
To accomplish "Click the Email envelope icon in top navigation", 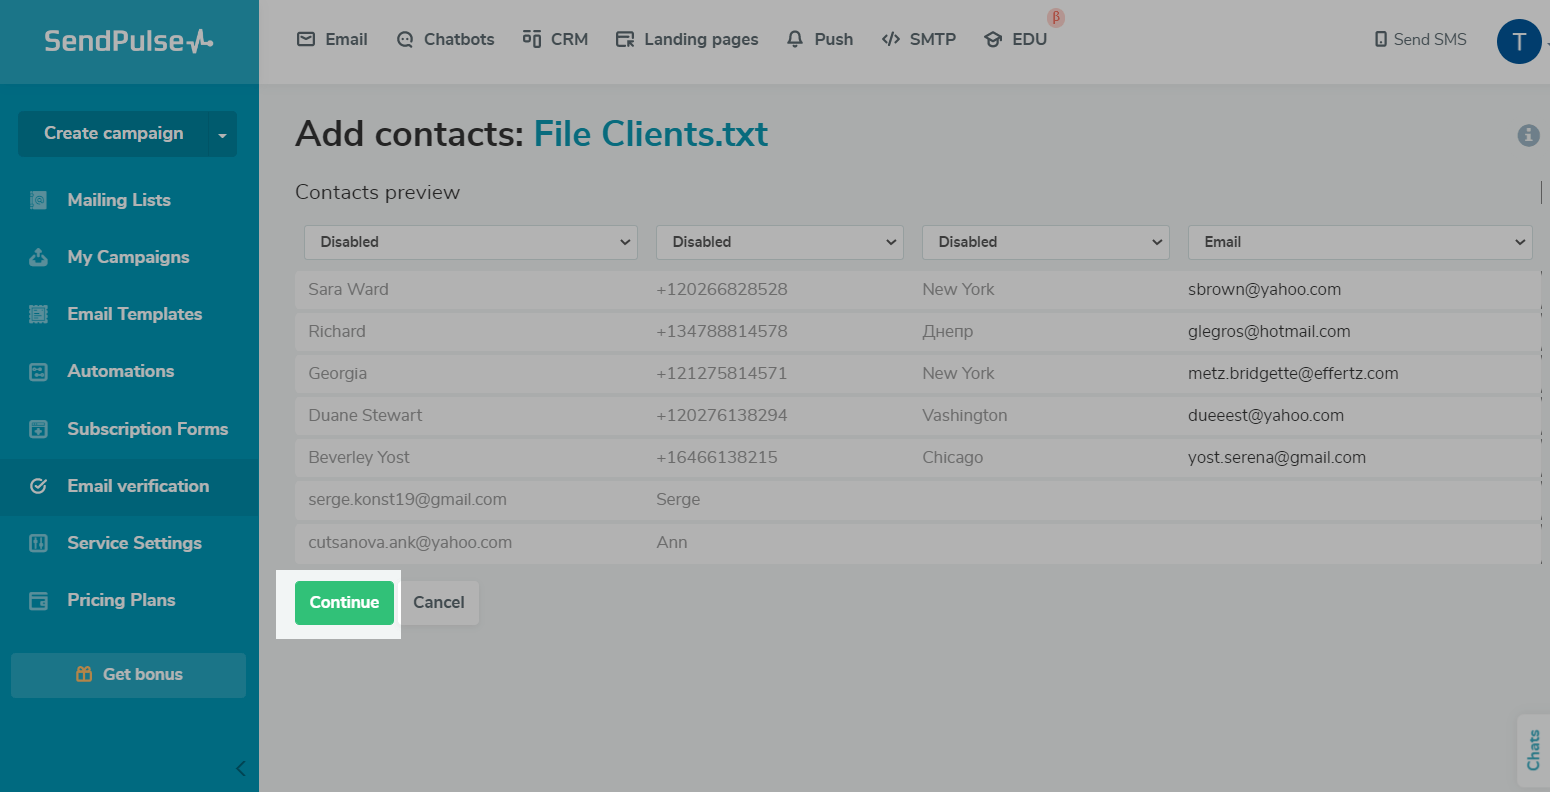I will (x=306, y=39).
